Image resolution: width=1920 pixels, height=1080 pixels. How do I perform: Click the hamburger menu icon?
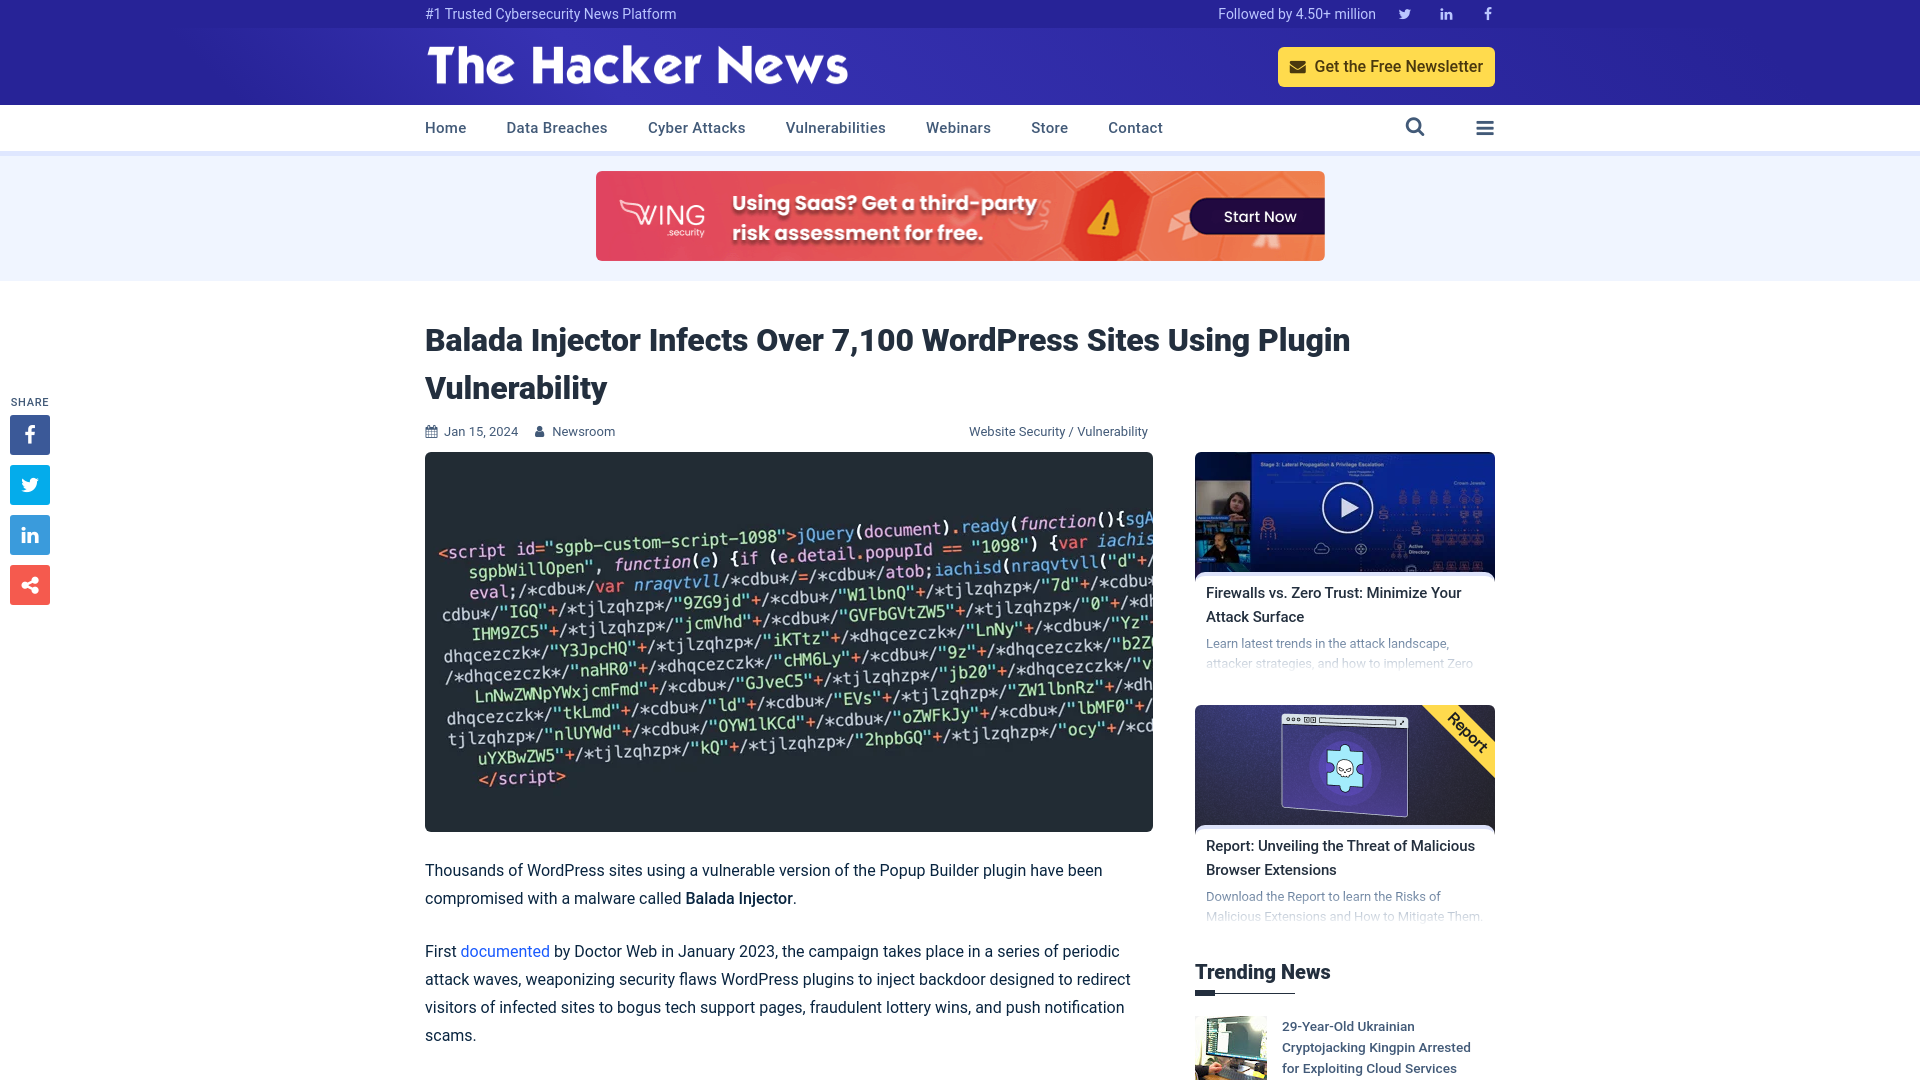[x=1484, y=127]
